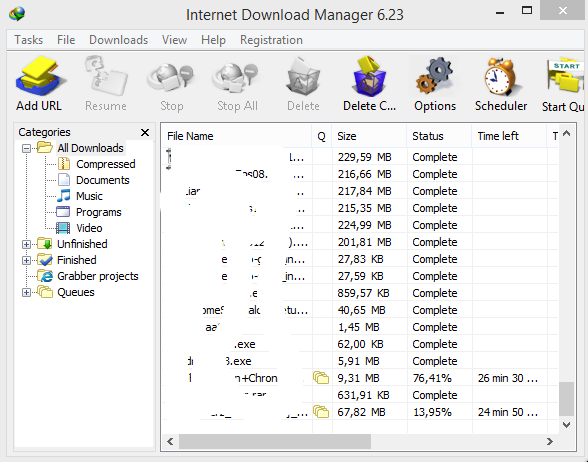Select the row sized 40,65 MB

(x=361, y=310)
